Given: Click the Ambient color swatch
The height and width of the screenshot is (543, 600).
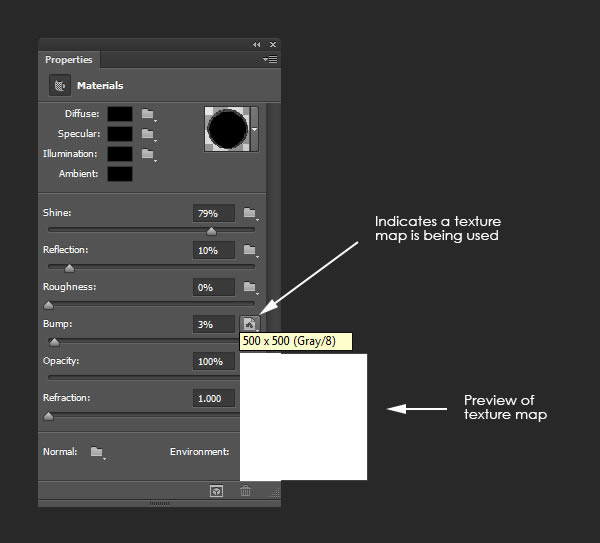Looking at the screenshot, I should pos(120,174).
